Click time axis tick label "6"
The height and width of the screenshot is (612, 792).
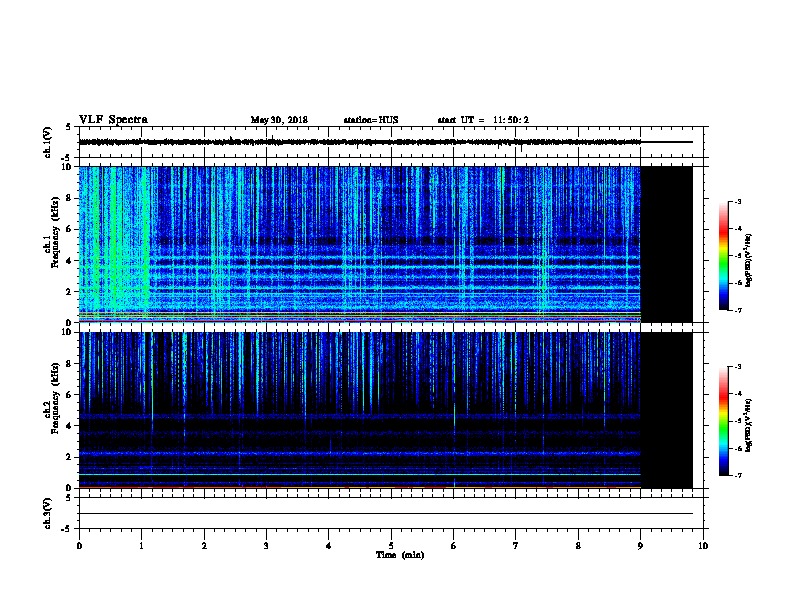point(454,546)
